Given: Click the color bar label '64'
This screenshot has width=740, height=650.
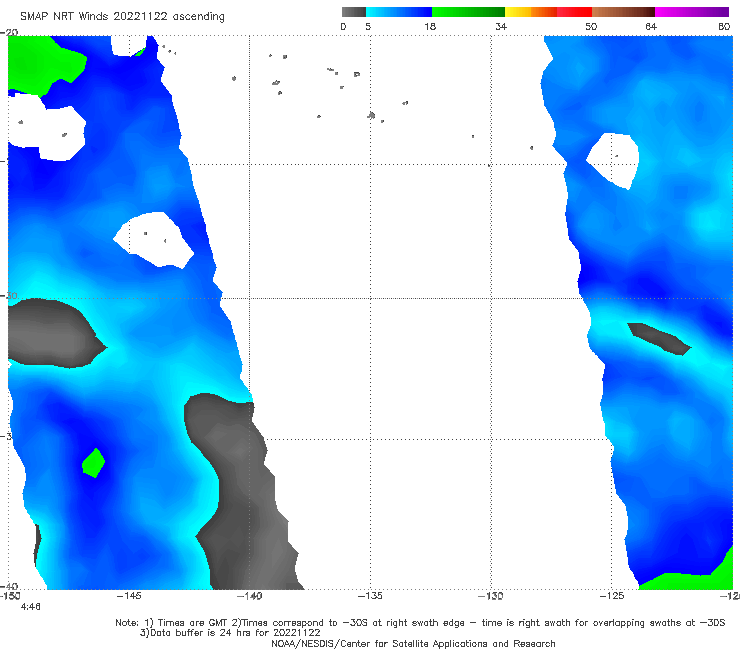Looking at the screenshot, I should point(651,26).
